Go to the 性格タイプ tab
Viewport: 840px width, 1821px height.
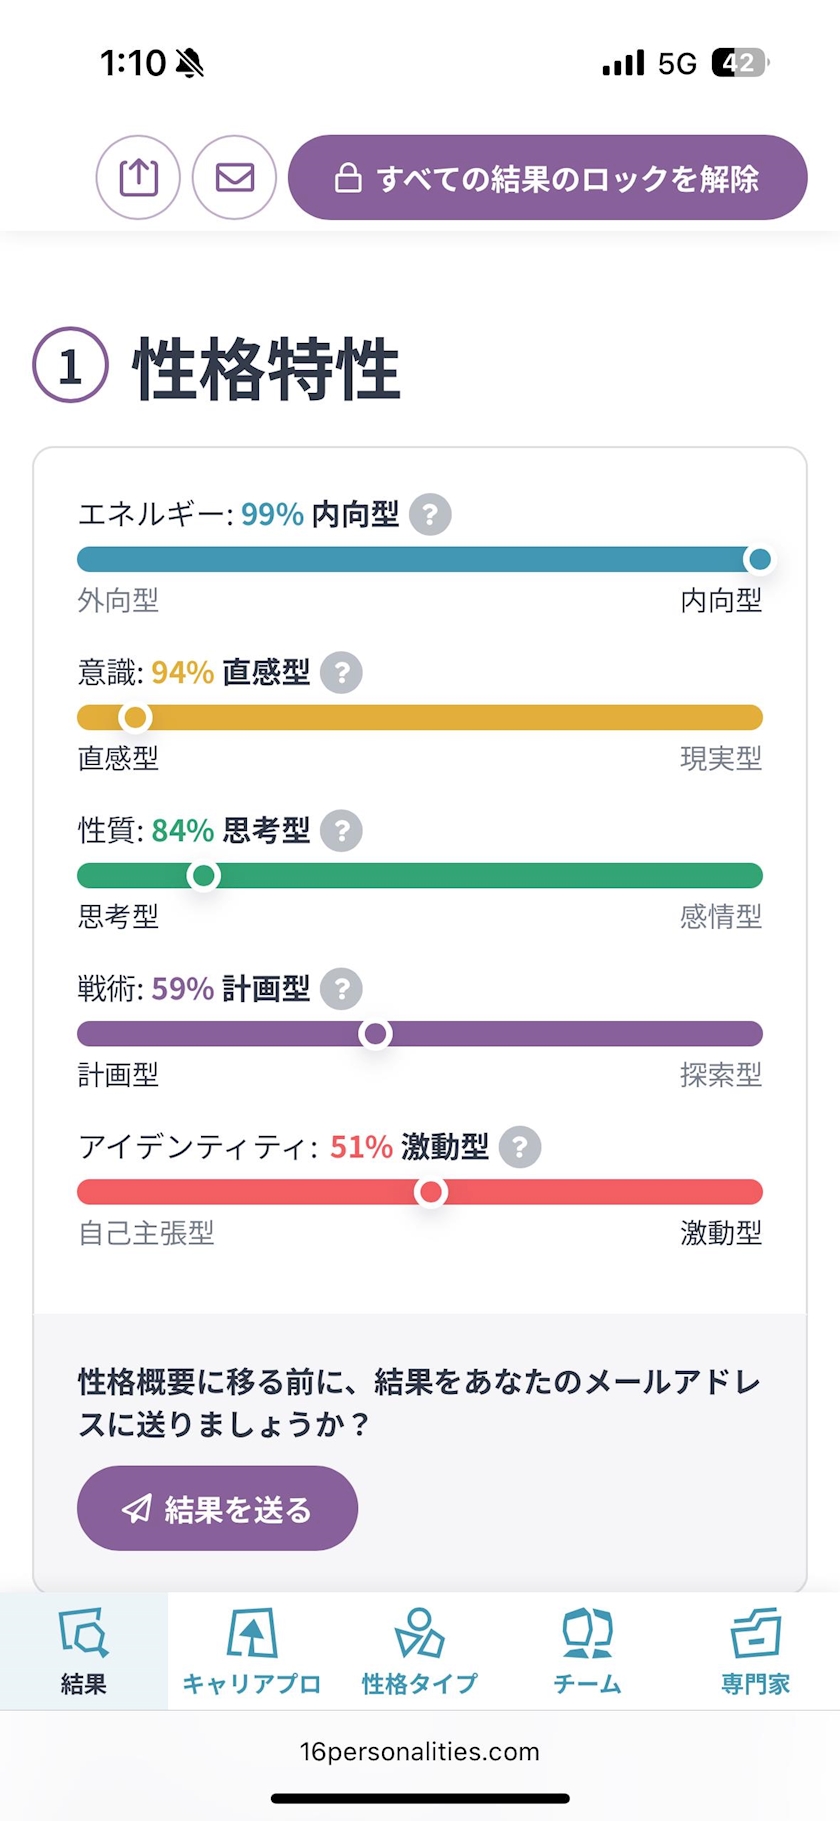(420, 1651)
